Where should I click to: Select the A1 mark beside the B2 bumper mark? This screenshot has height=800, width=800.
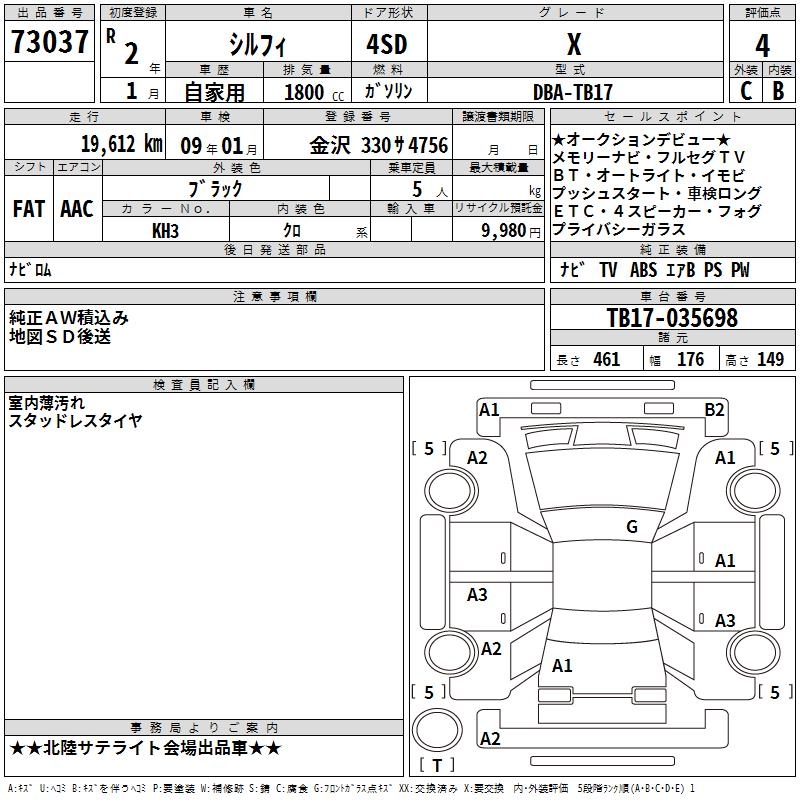489,410
